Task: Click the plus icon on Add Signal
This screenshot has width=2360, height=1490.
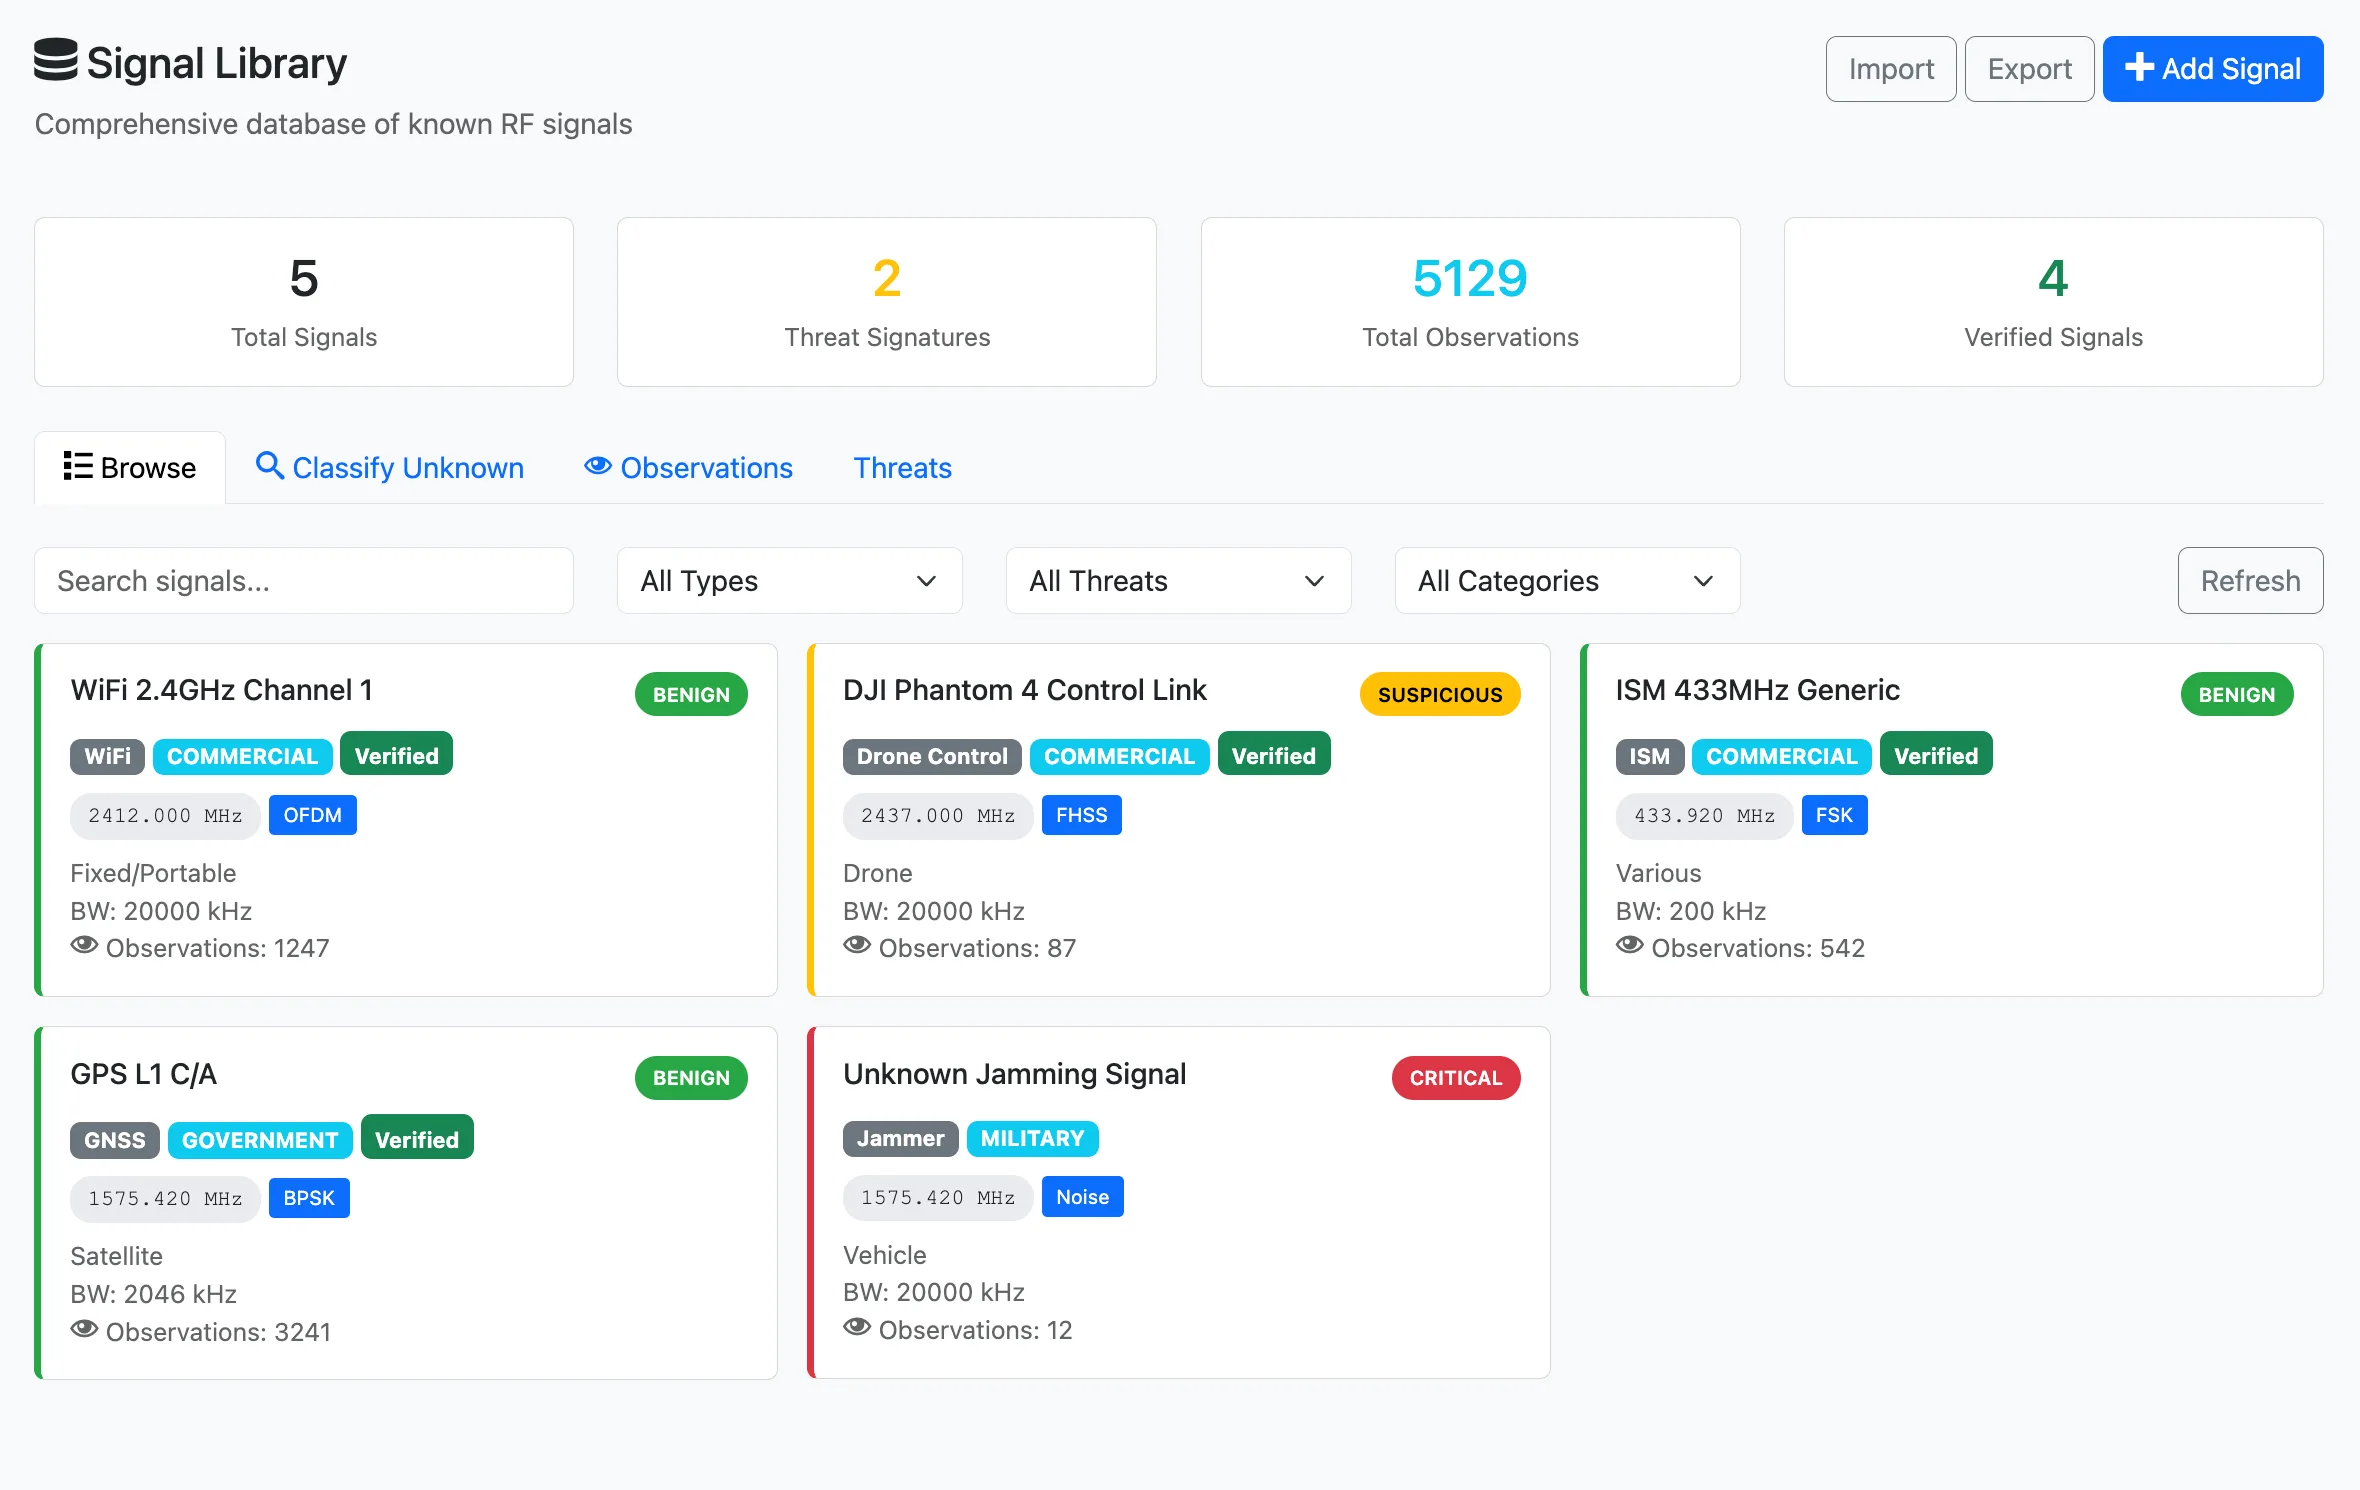Action: [2138, 67]
